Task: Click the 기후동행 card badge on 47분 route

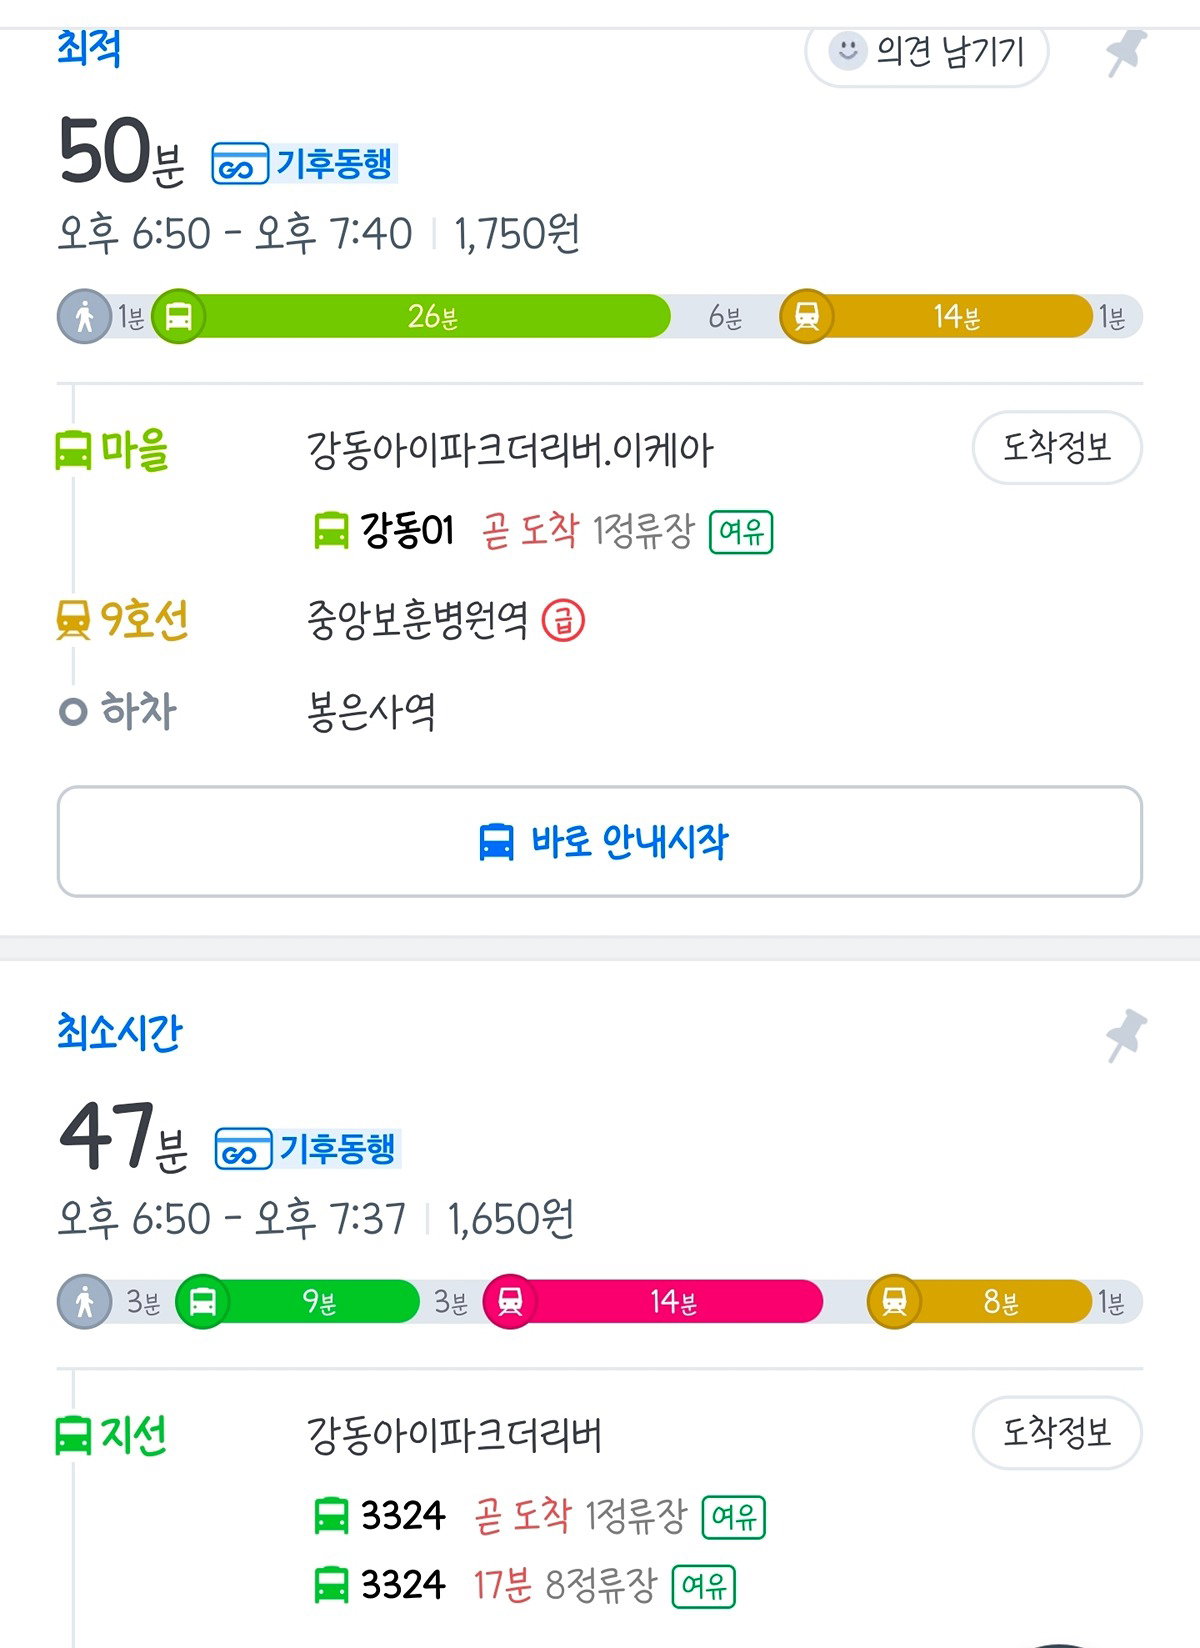Action: pyautogui.click(x=307, y=1149)
